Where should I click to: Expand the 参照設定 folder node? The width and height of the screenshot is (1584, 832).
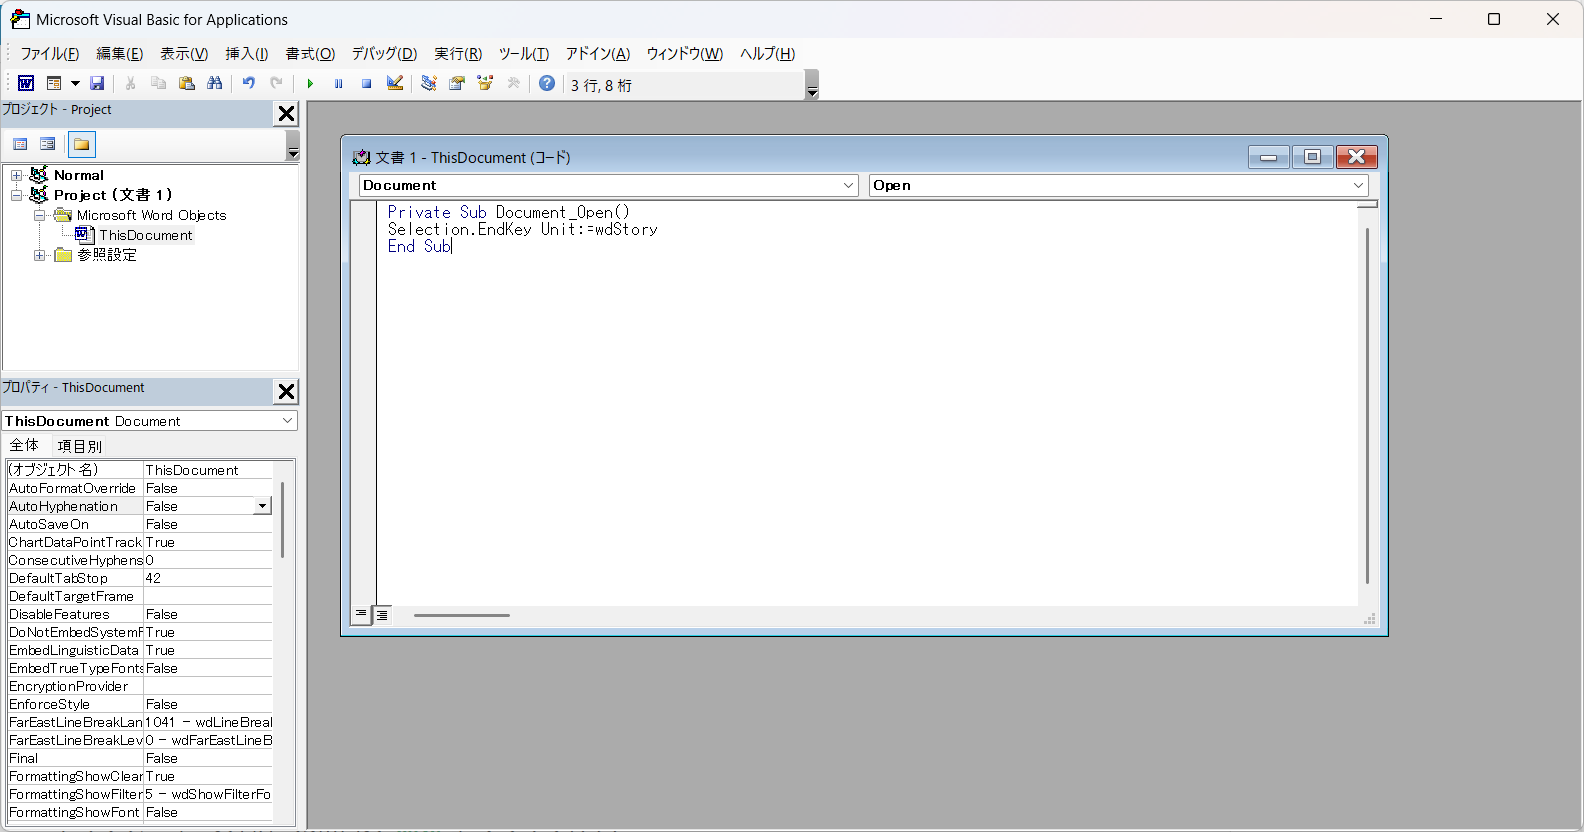coord(39,256)
